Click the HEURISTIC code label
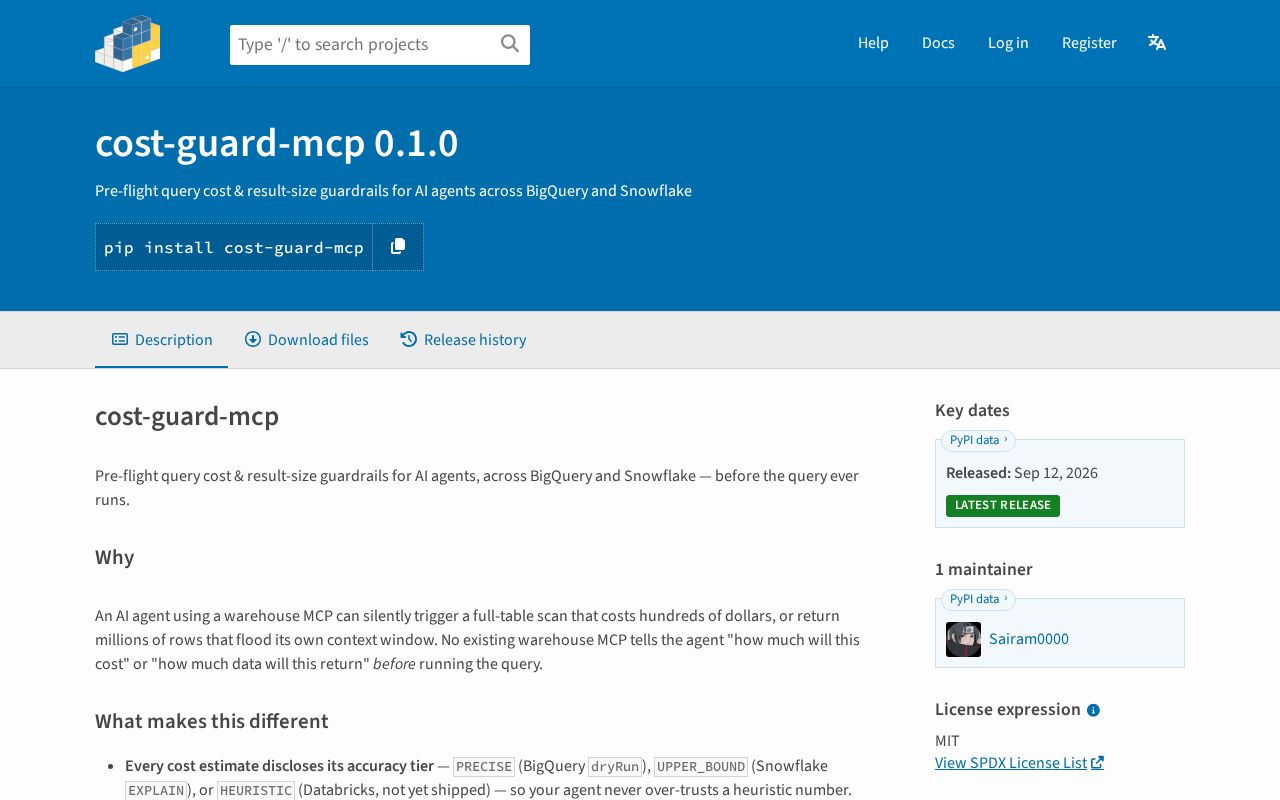 point(256,790)
